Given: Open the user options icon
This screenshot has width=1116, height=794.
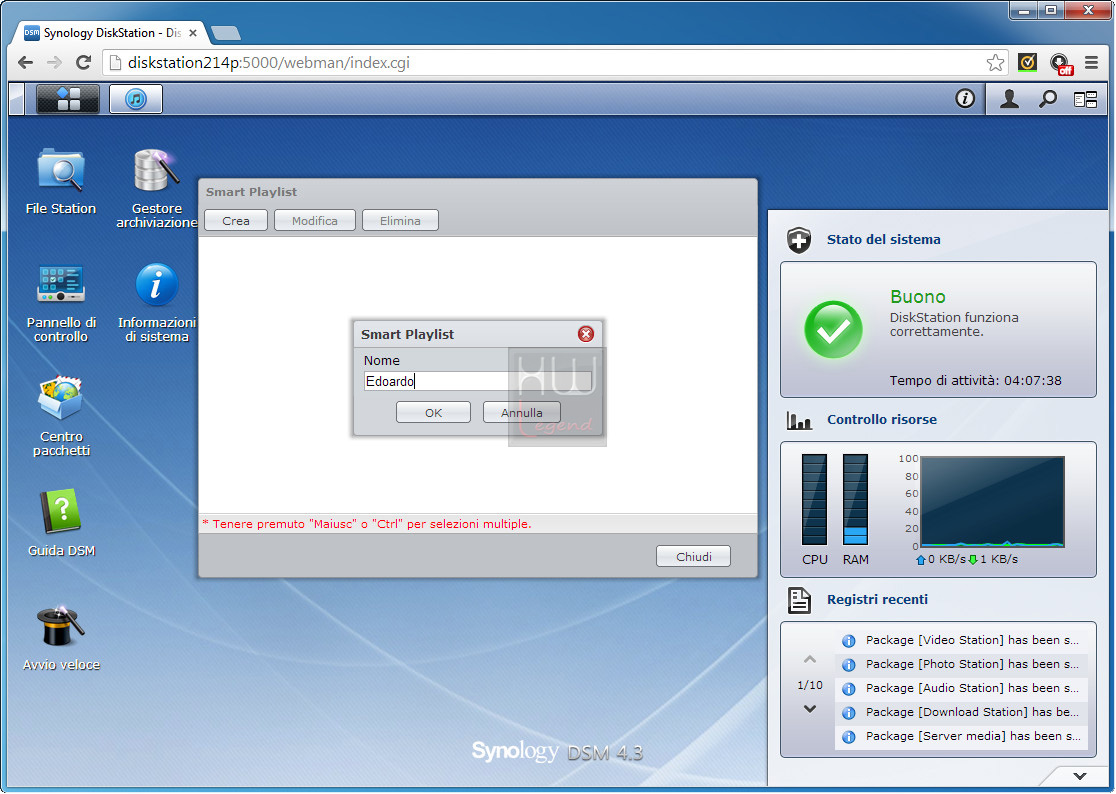Looking at the screenshot, I should click(1009, 99).
